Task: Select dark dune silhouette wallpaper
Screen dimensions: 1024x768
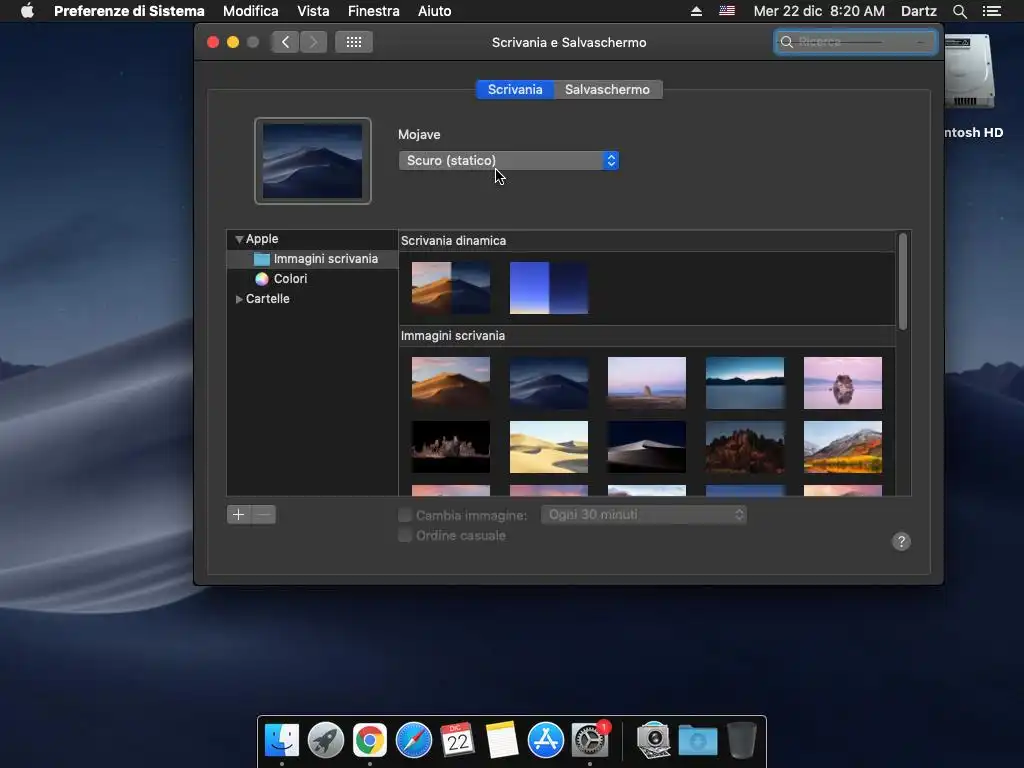Action: 647,447
